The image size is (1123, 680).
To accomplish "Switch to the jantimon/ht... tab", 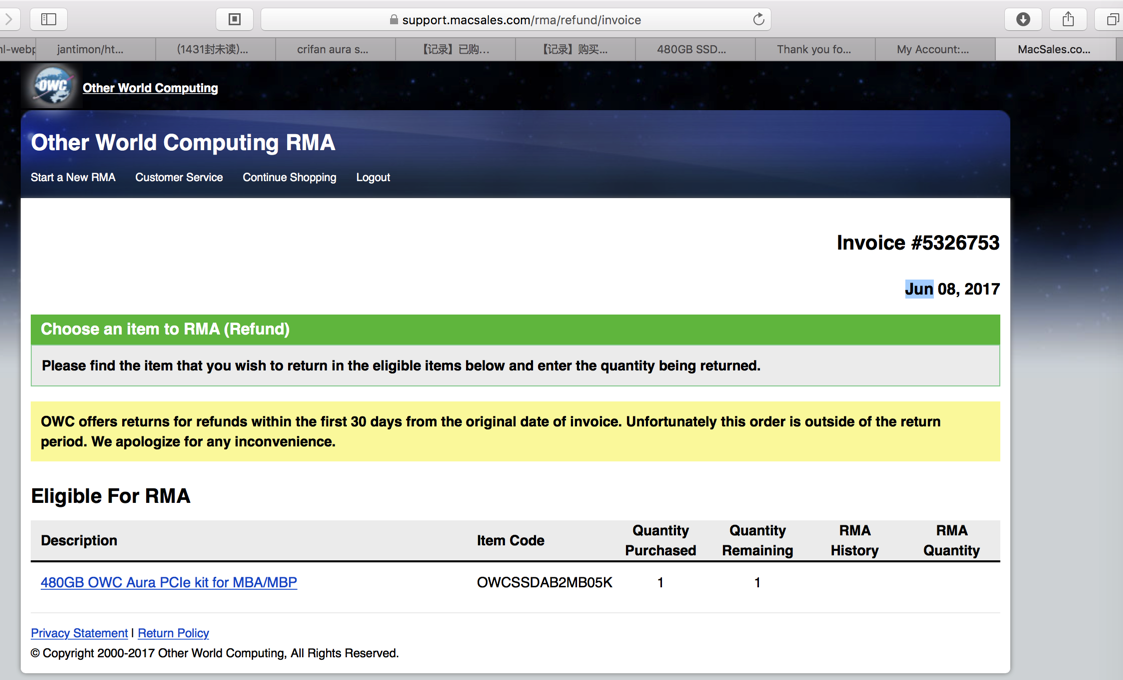I will (x=95, y=49).
